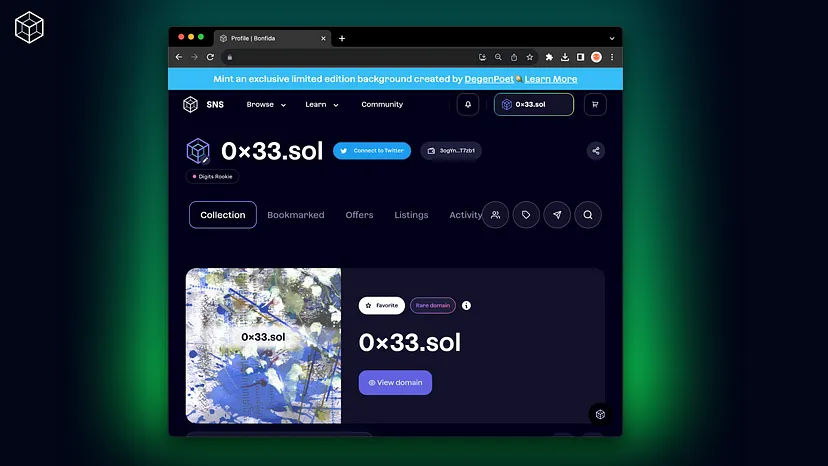Screen dimensions: 828x466
Task: Click the info icon next to Rare domain
Action: coord(466,305)
